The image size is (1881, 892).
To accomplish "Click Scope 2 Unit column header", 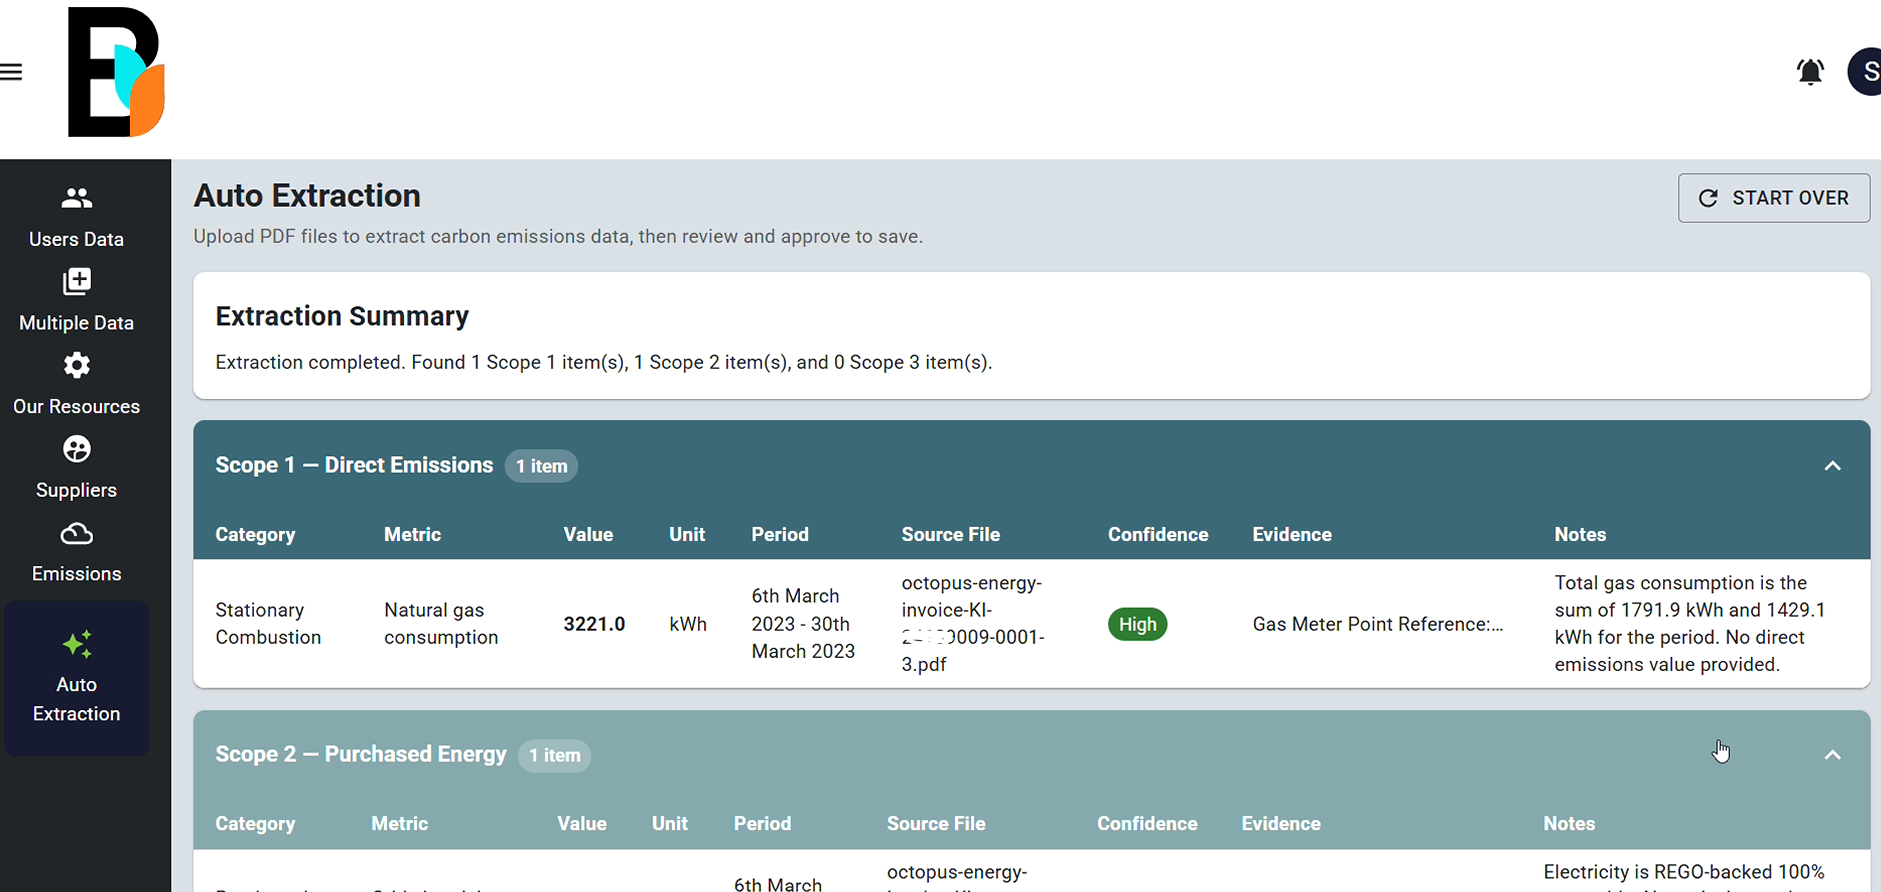I will pyautogui.click(x=670, y=824).
